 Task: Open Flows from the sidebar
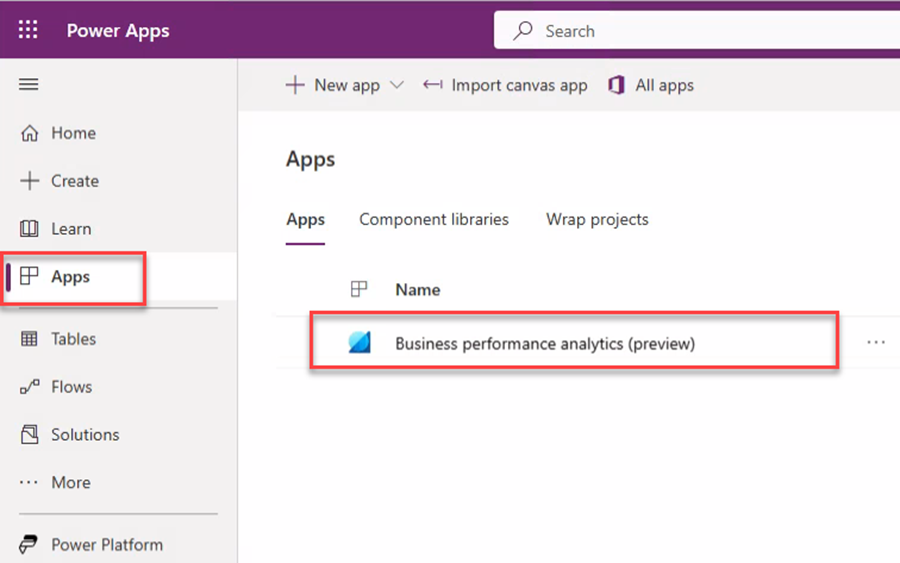pos(56,387)
